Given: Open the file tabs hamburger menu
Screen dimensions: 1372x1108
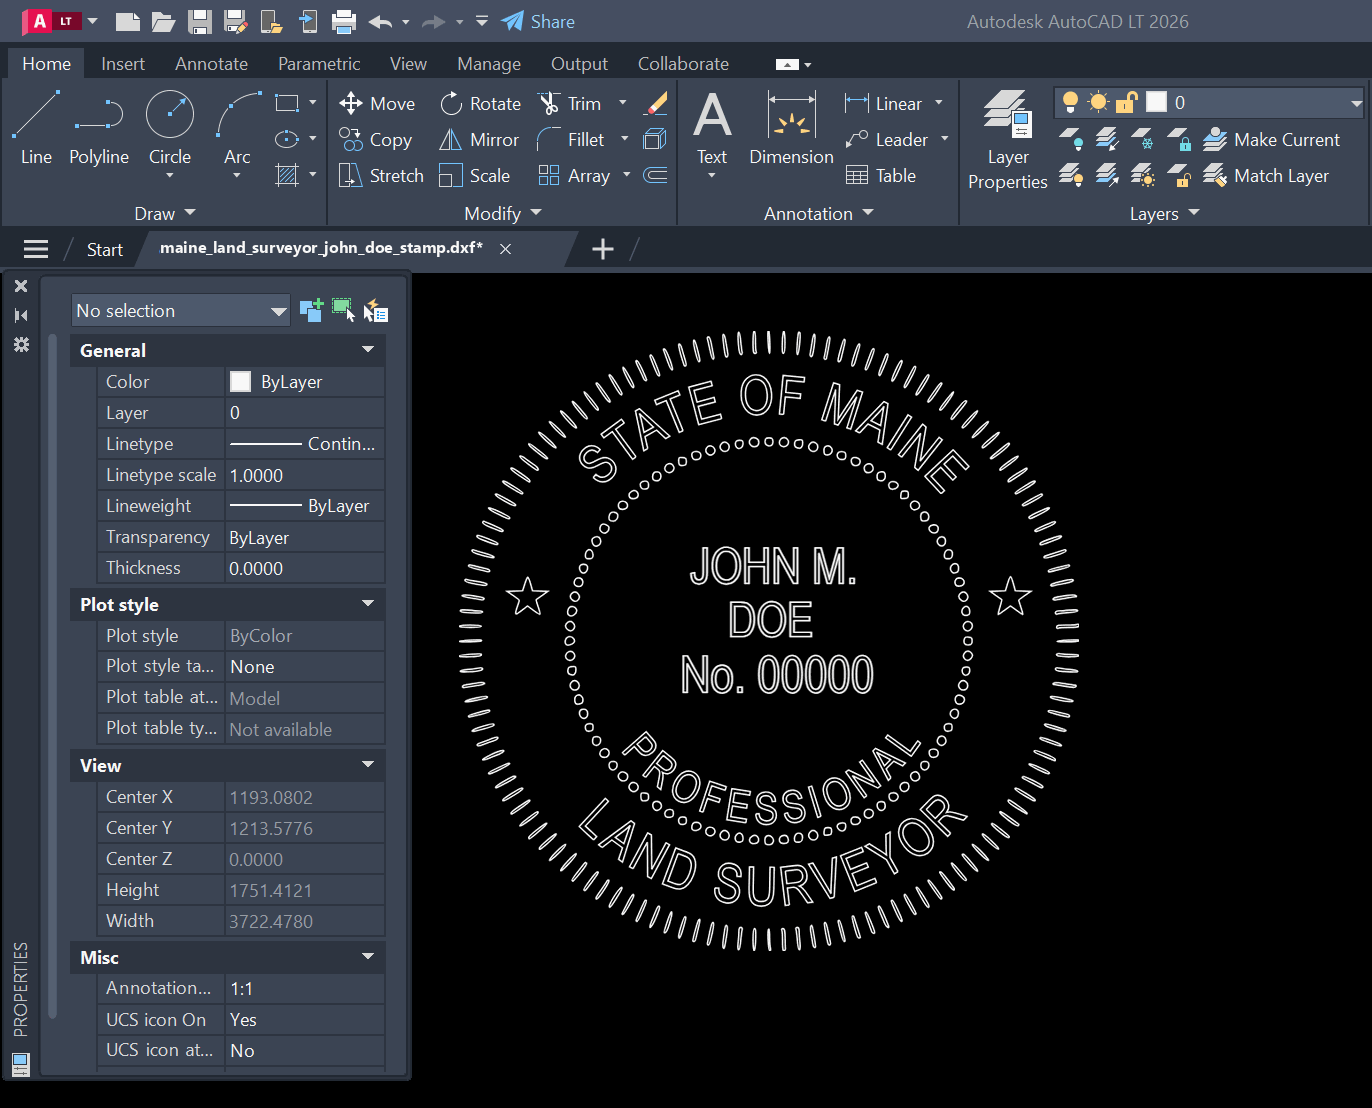Looking at the screenshot, I should (x=36, y=249).
